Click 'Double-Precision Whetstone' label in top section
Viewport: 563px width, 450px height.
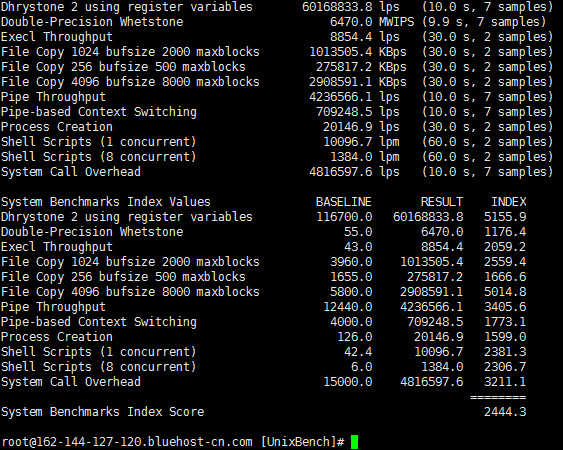point(92,22)
